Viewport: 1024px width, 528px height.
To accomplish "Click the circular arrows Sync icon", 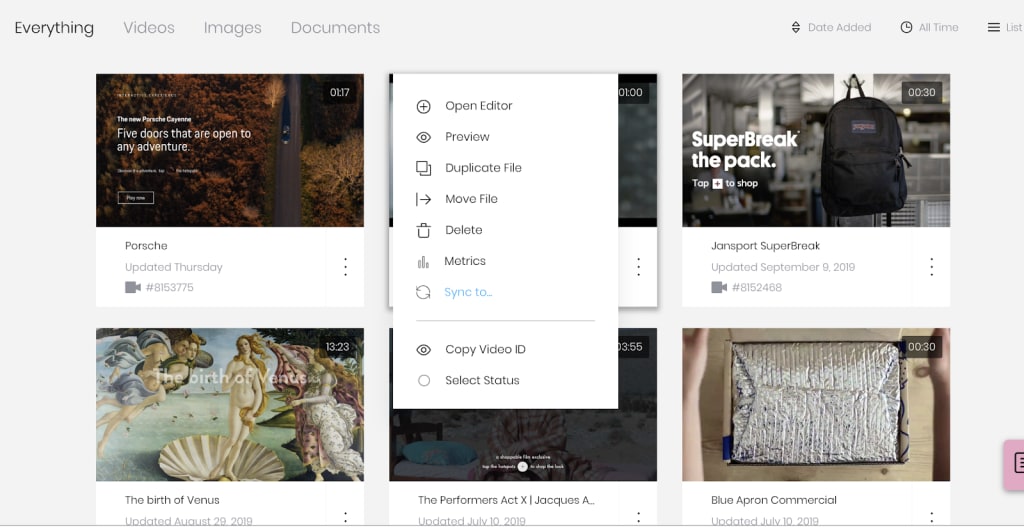I will 423,293.
